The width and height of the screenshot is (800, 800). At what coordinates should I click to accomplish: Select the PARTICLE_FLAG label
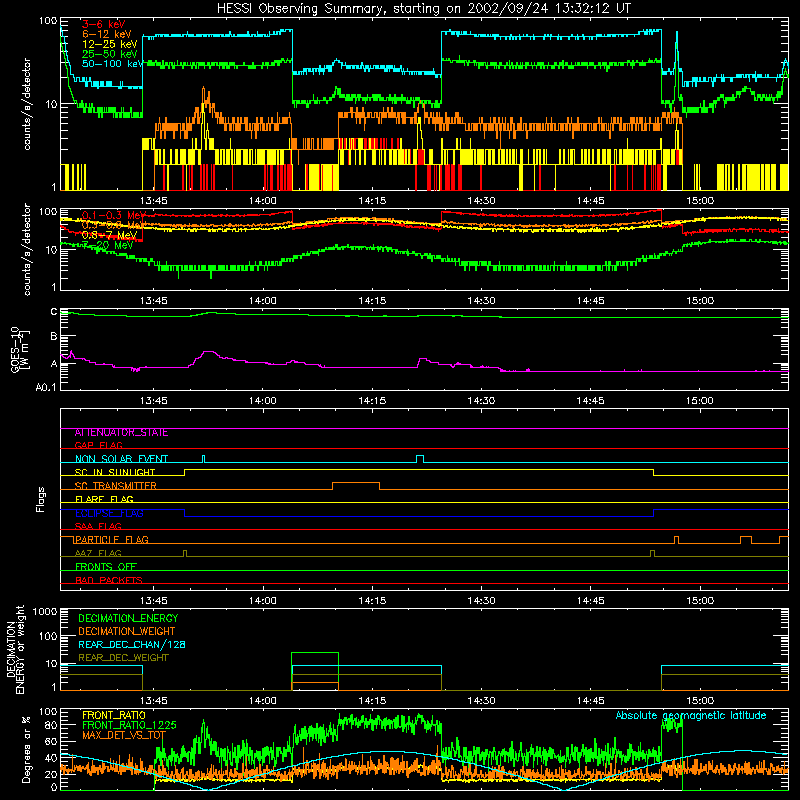(111, 540)
